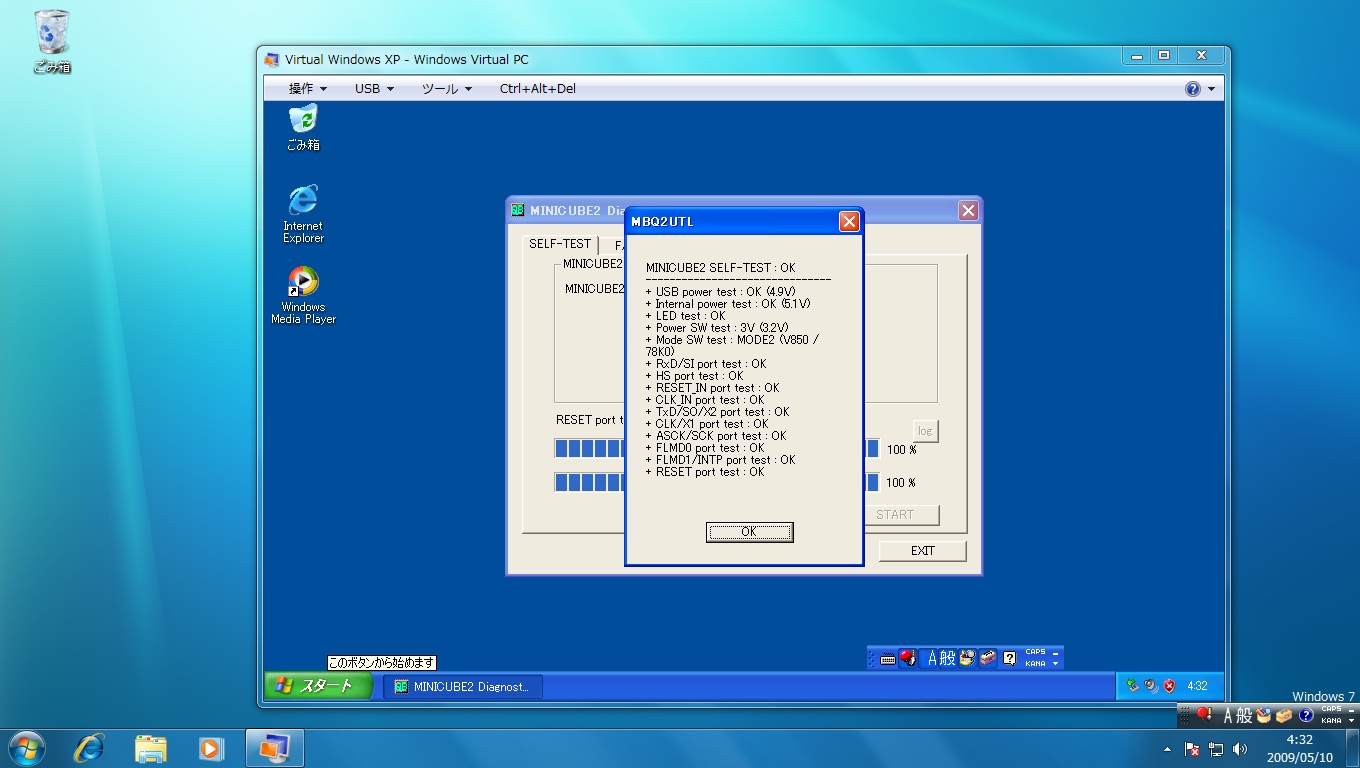Click the Virtual PC help question icon

pyautogui.click(x=1193, y=89)
